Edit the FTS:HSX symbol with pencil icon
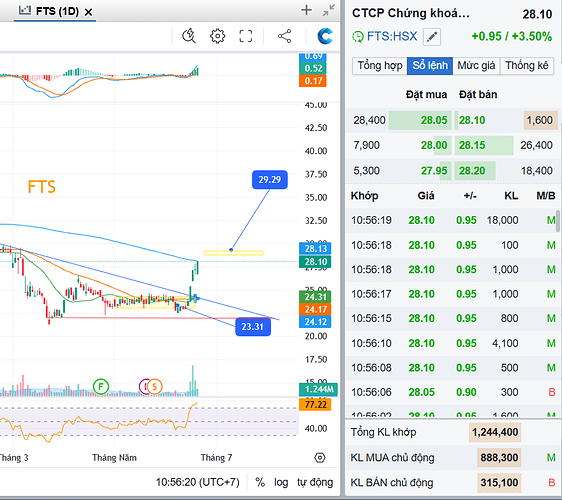This screenshot has height=500, width=562. [432, 37]
